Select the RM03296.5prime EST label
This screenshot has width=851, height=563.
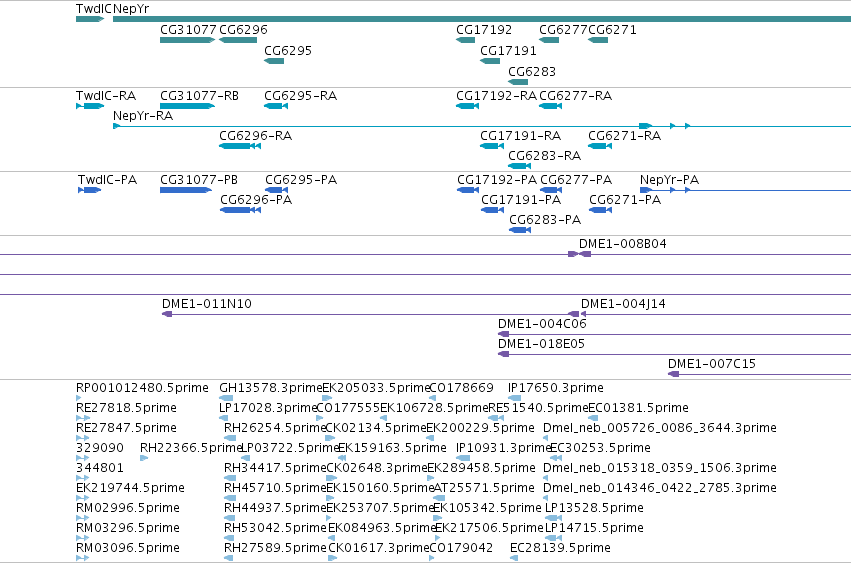coord(128,528)
